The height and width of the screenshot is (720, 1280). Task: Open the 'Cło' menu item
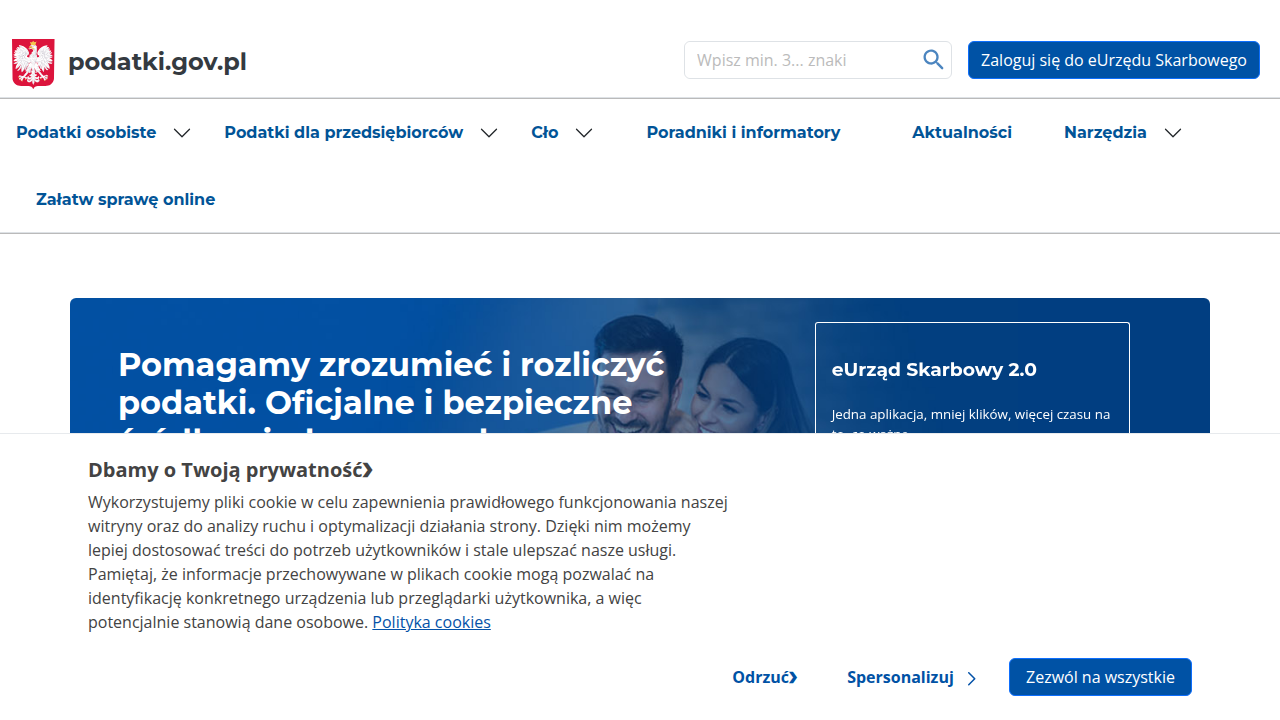coord(545,132)
